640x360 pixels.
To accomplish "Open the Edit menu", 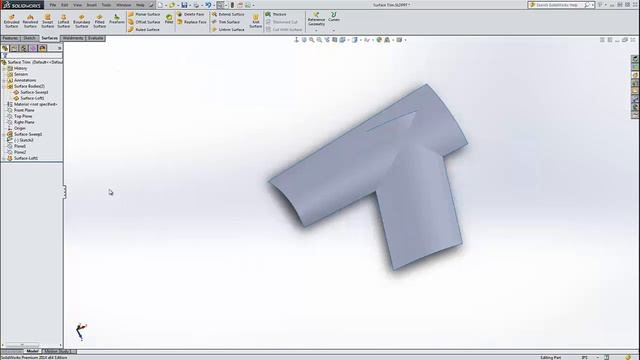I will [64, 5].
